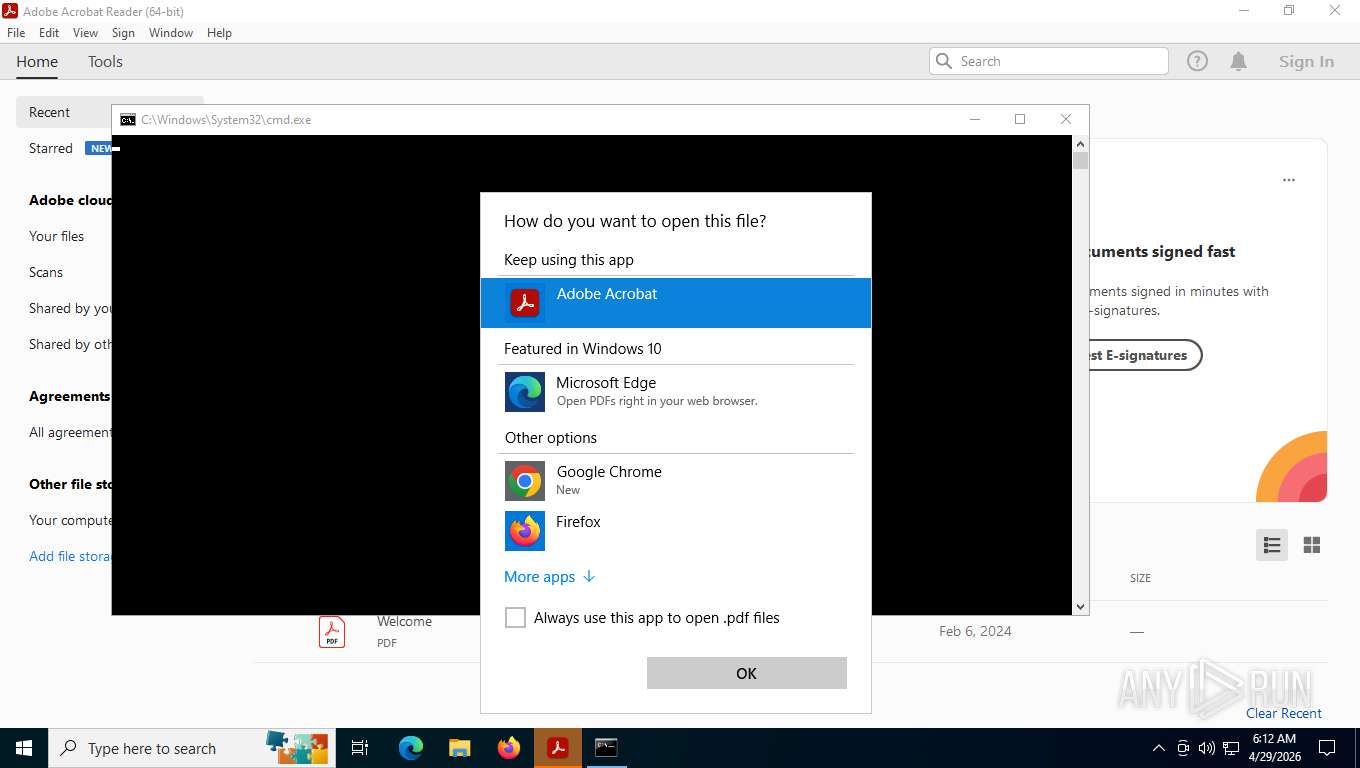Click the cmd.exe title bar icon
The height and width of the screenshot is (768, 1360).
coord(128,119)
